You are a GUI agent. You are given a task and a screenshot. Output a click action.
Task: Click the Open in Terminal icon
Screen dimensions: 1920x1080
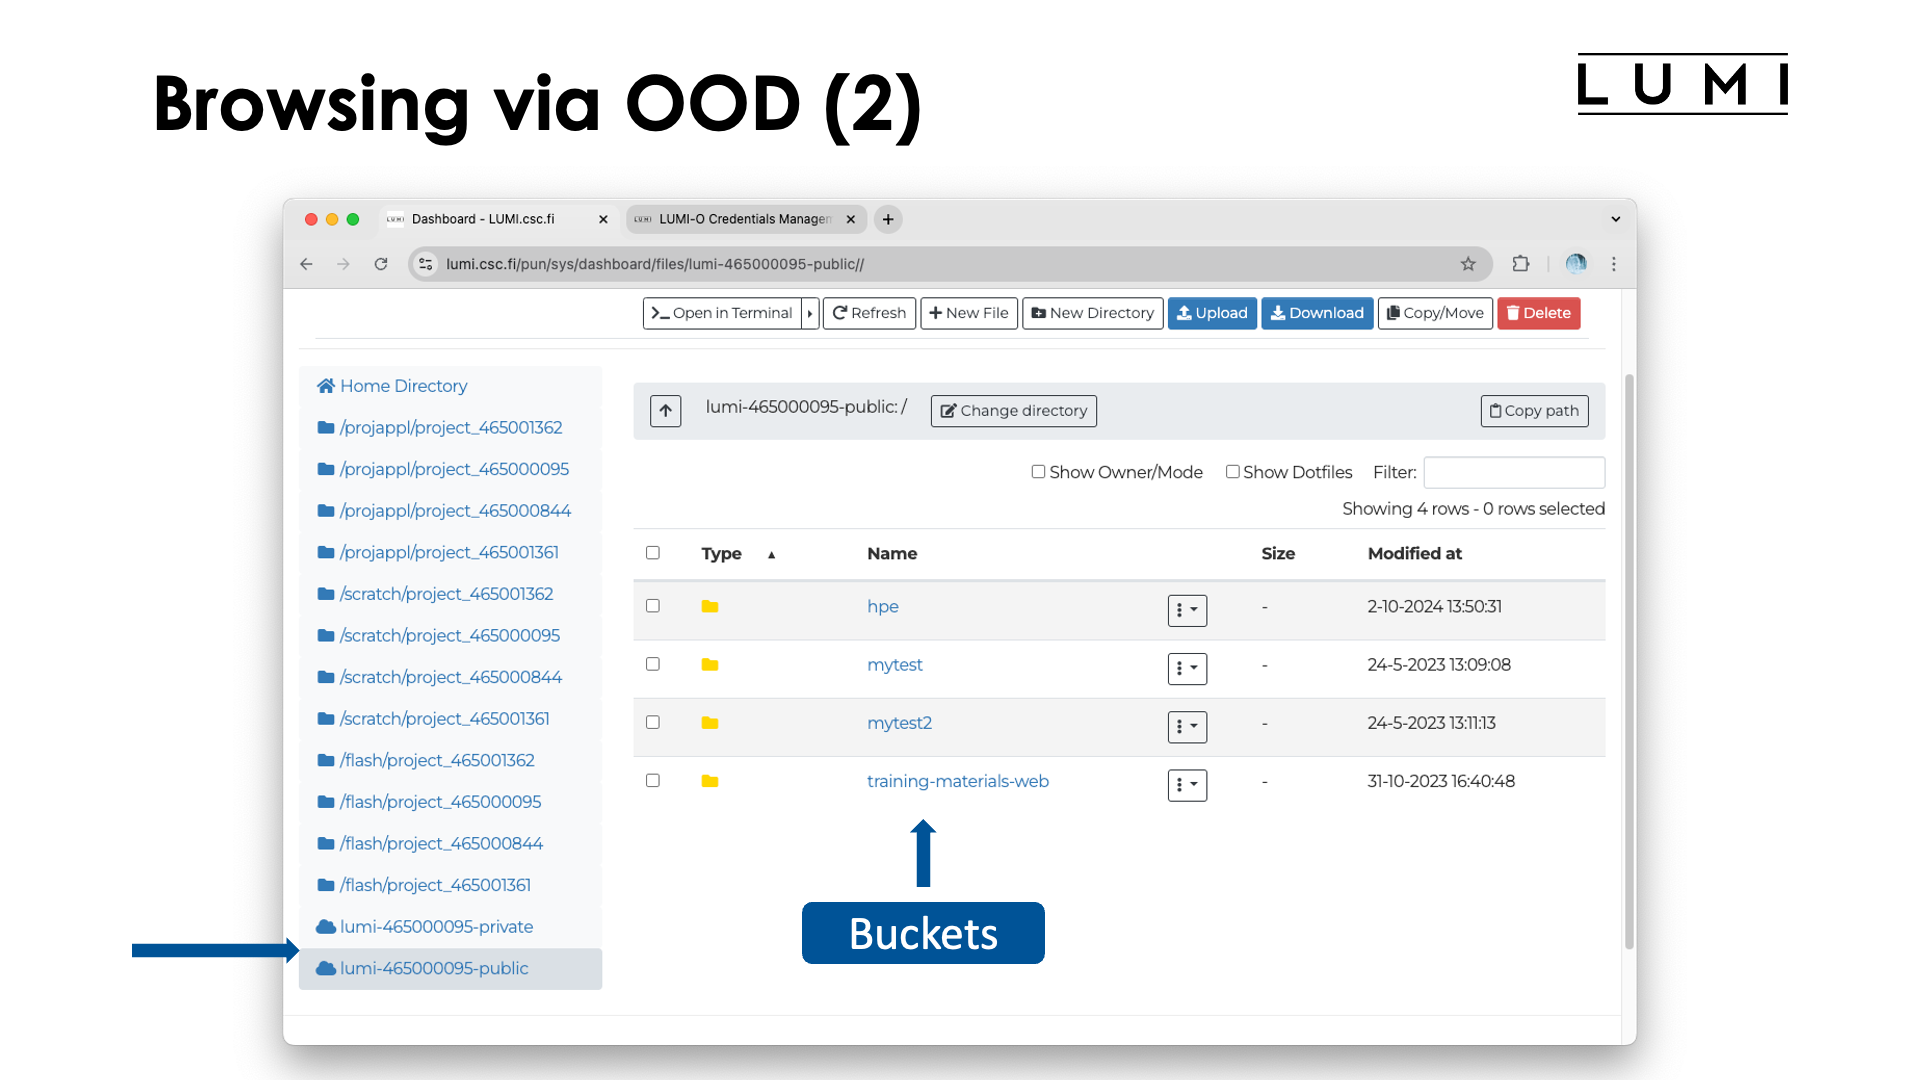pyautogui.click(x=721, y=313)
